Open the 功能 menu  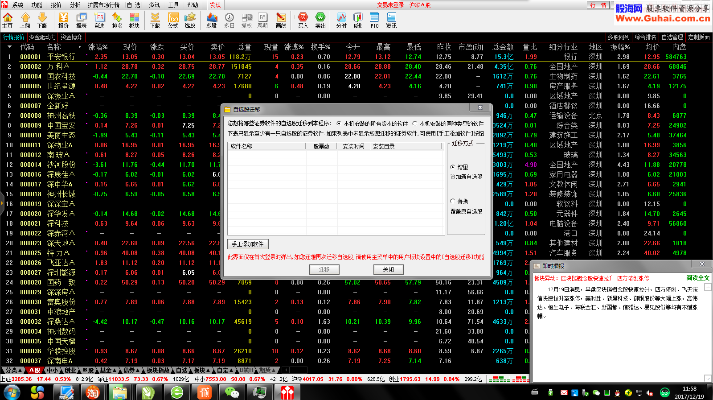36,5
